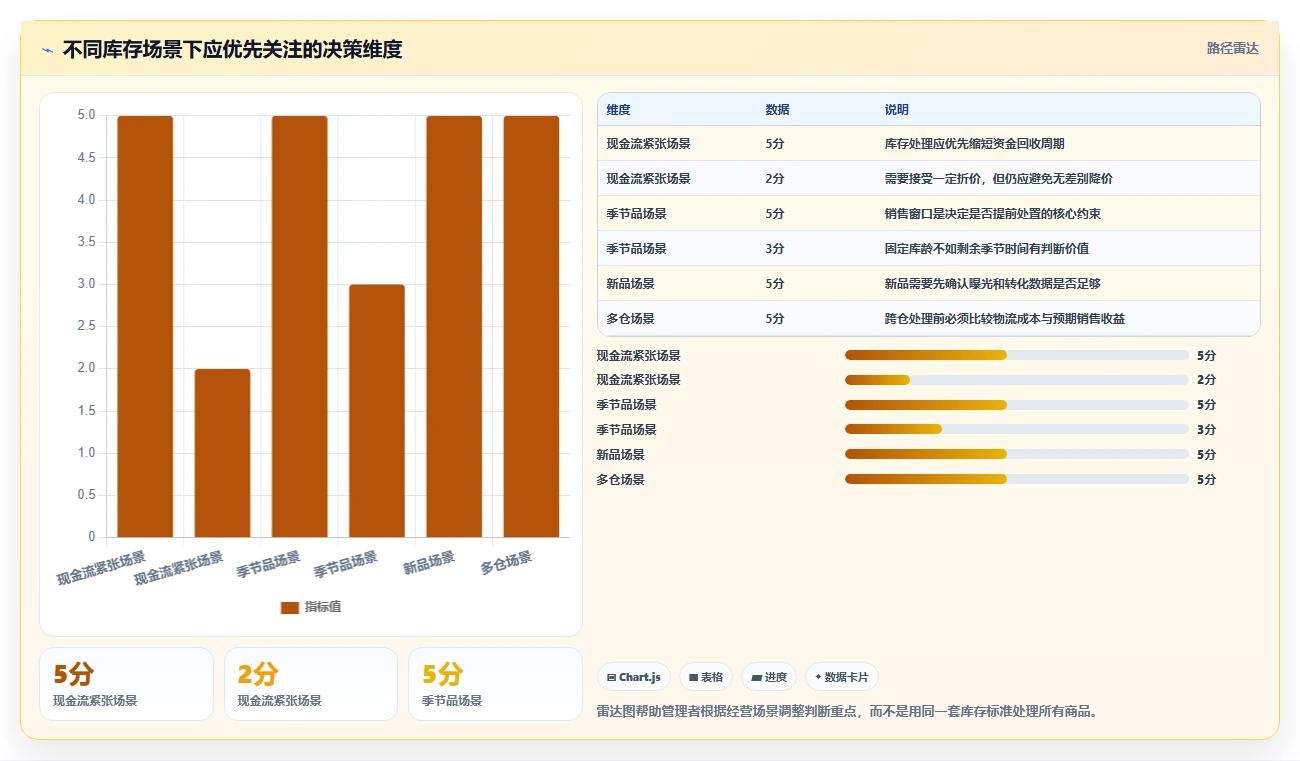
Task: Open the 2分 现金流紧张场景 data card
Action: click(311, 684)
